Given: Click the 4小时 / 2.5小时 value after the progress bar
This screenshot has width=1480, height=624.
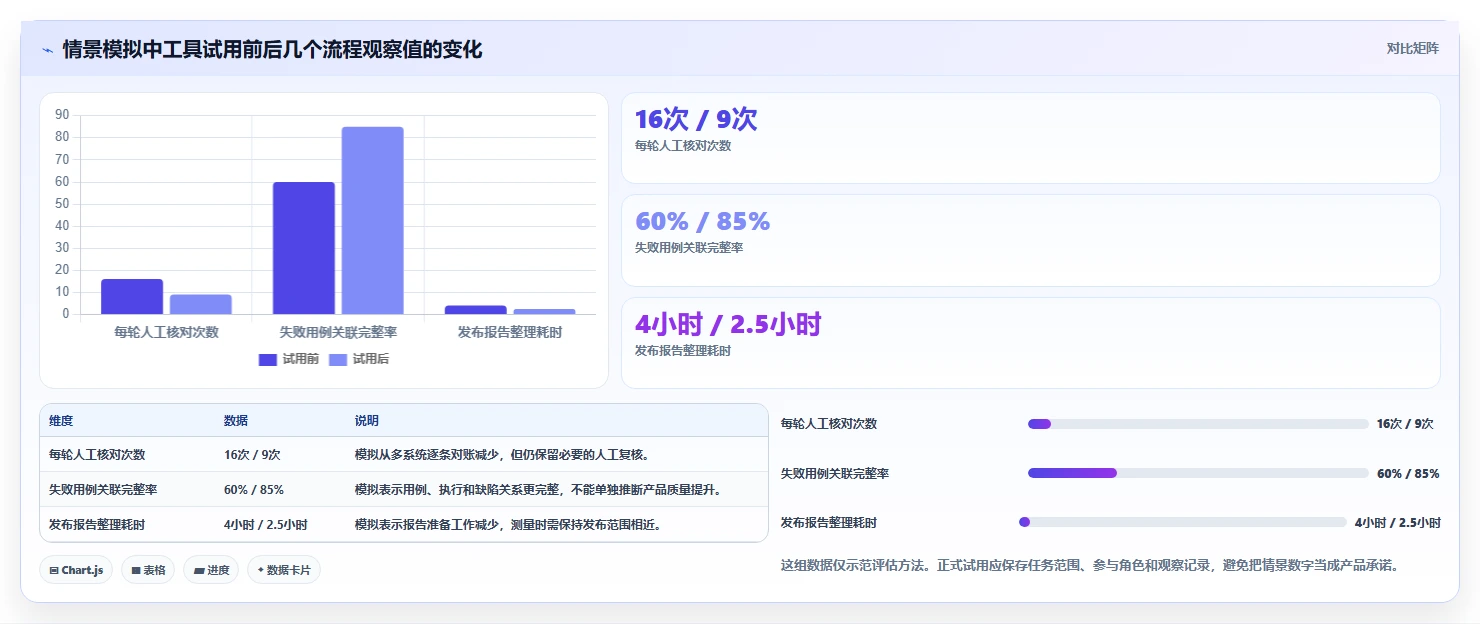Looking at the screenshot, I should tap(1398, 522).
